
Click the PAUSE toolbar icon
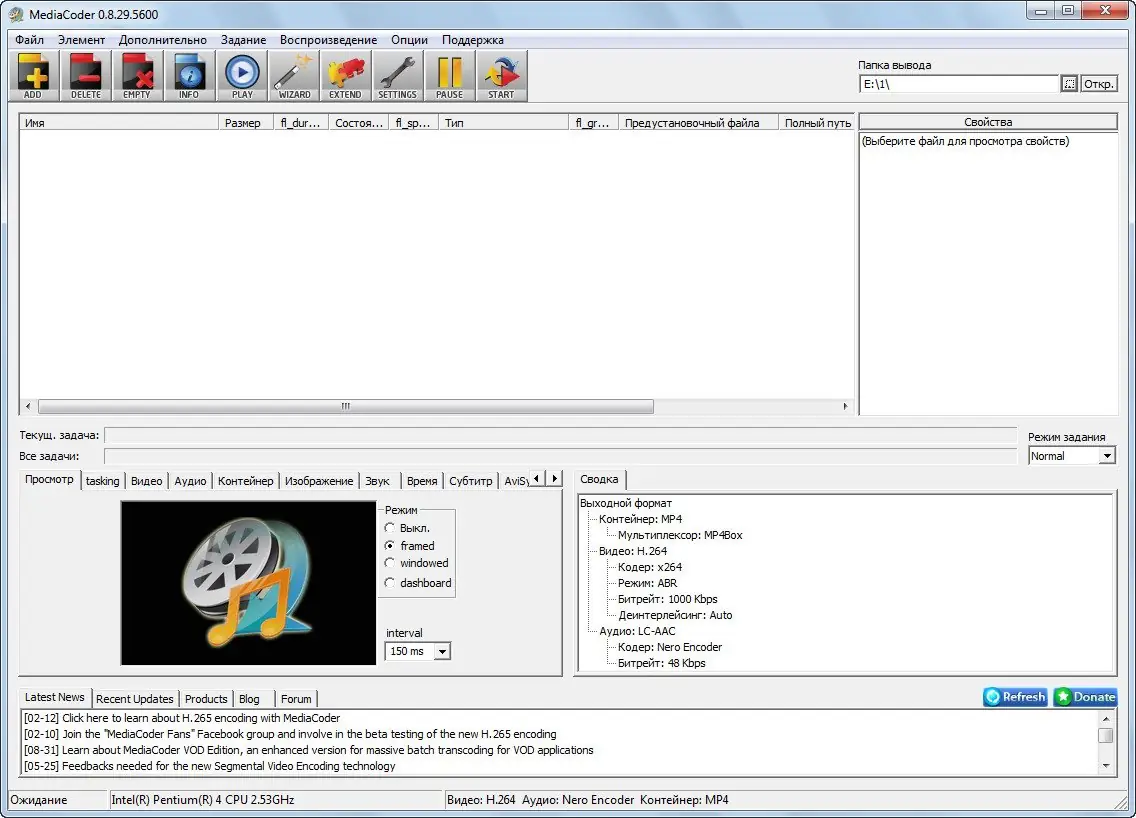(449, 75)
